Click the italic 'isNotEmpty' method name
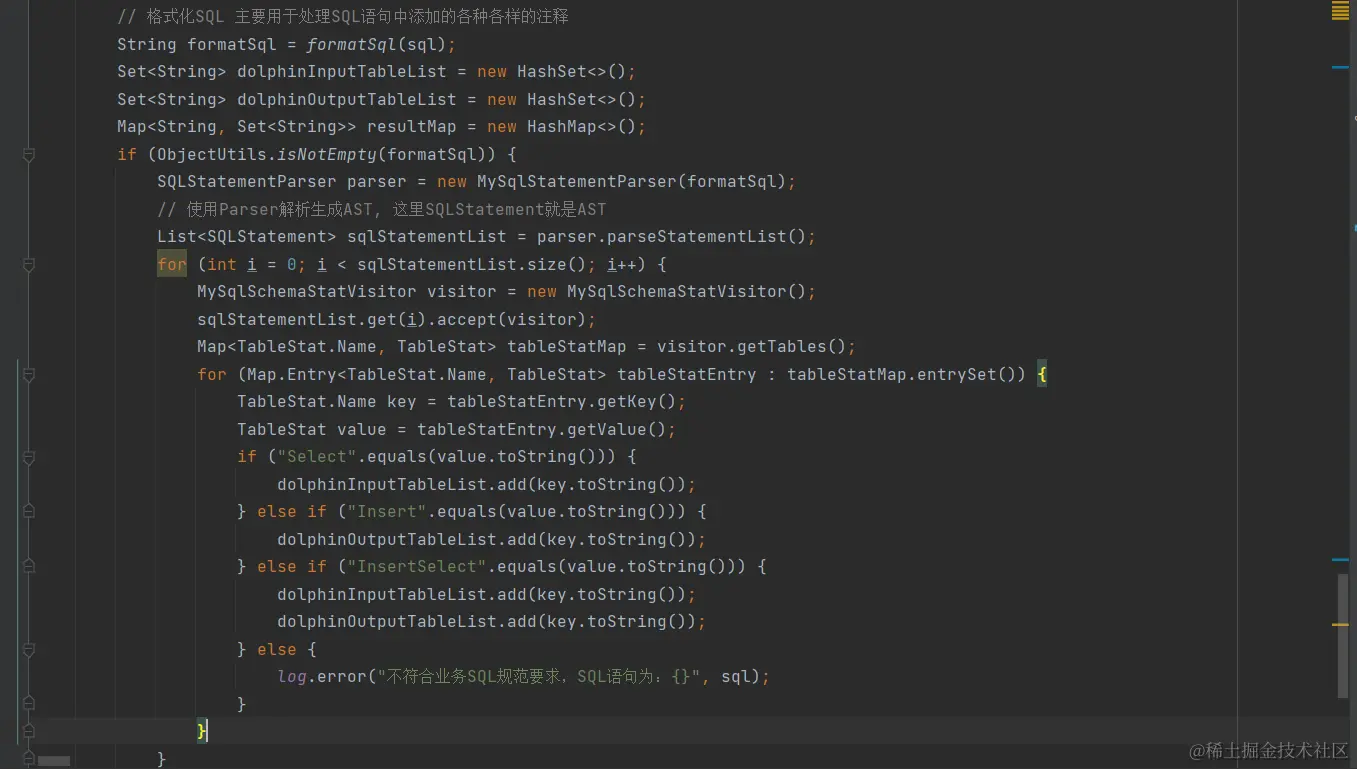Viewport: 1357px width, 769px height. click(327, 155)
